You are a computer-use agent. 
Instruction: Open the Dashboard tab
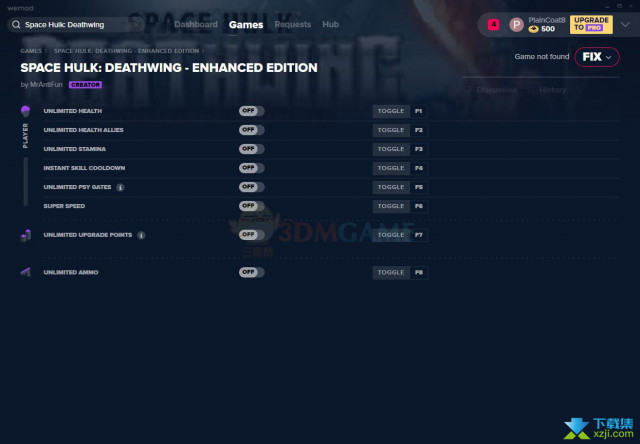click(x=196, y=24)
